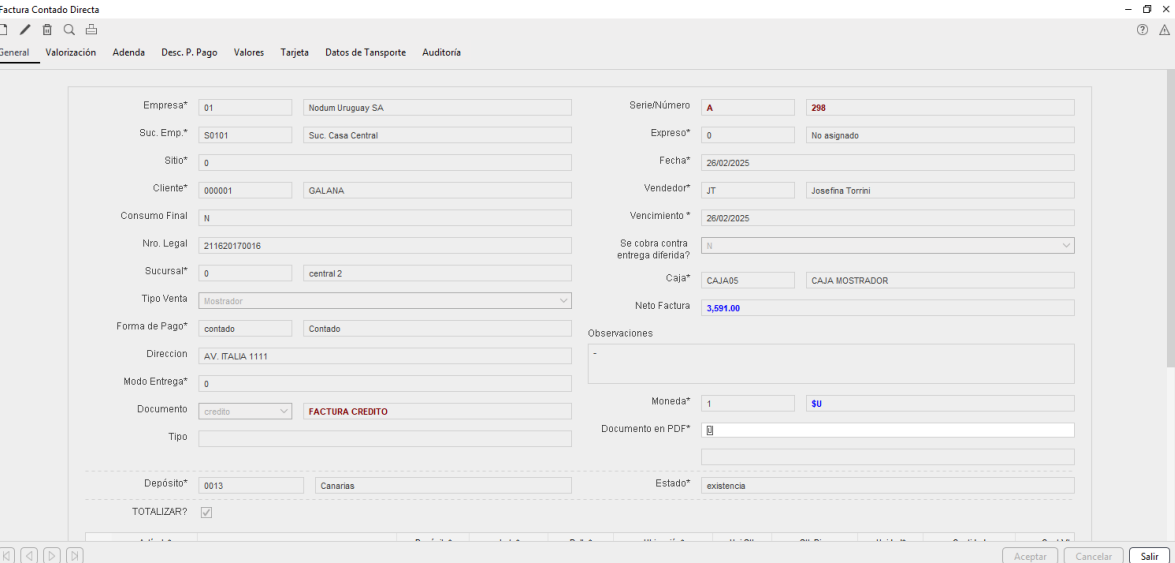Go to the next record arrow
The width and height of the screenshot is (1175, 563).
(x=52, y=555)
